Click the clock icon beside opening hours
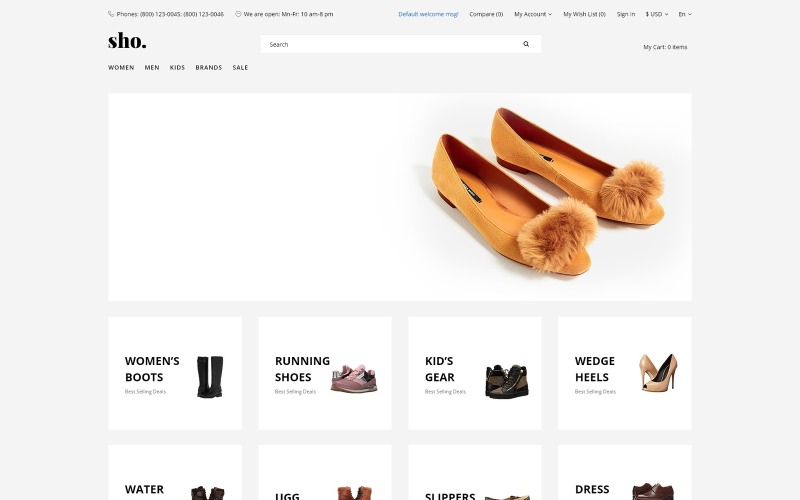 (x=238, y=14)
